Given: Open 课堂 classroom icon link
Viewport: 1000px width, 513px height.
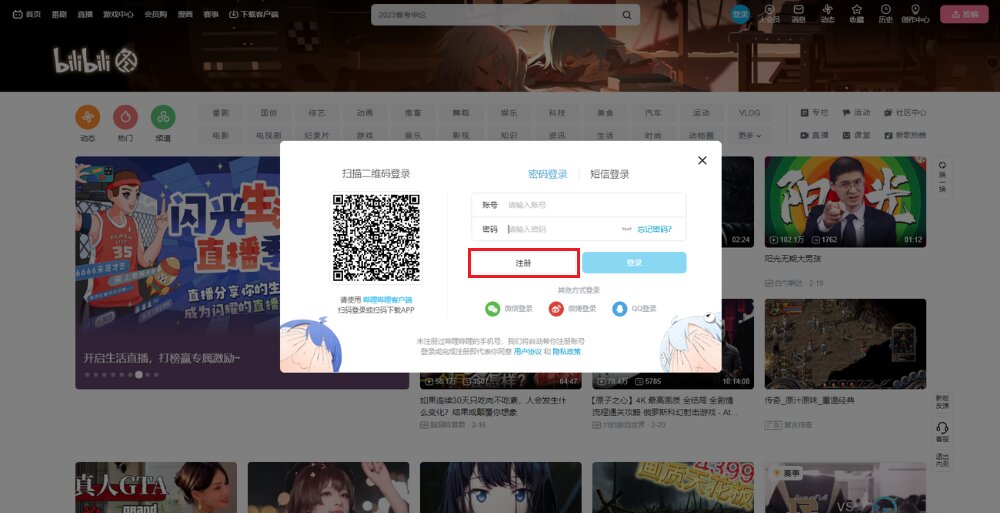Looking at the screenshot, I should click(857, 135).
